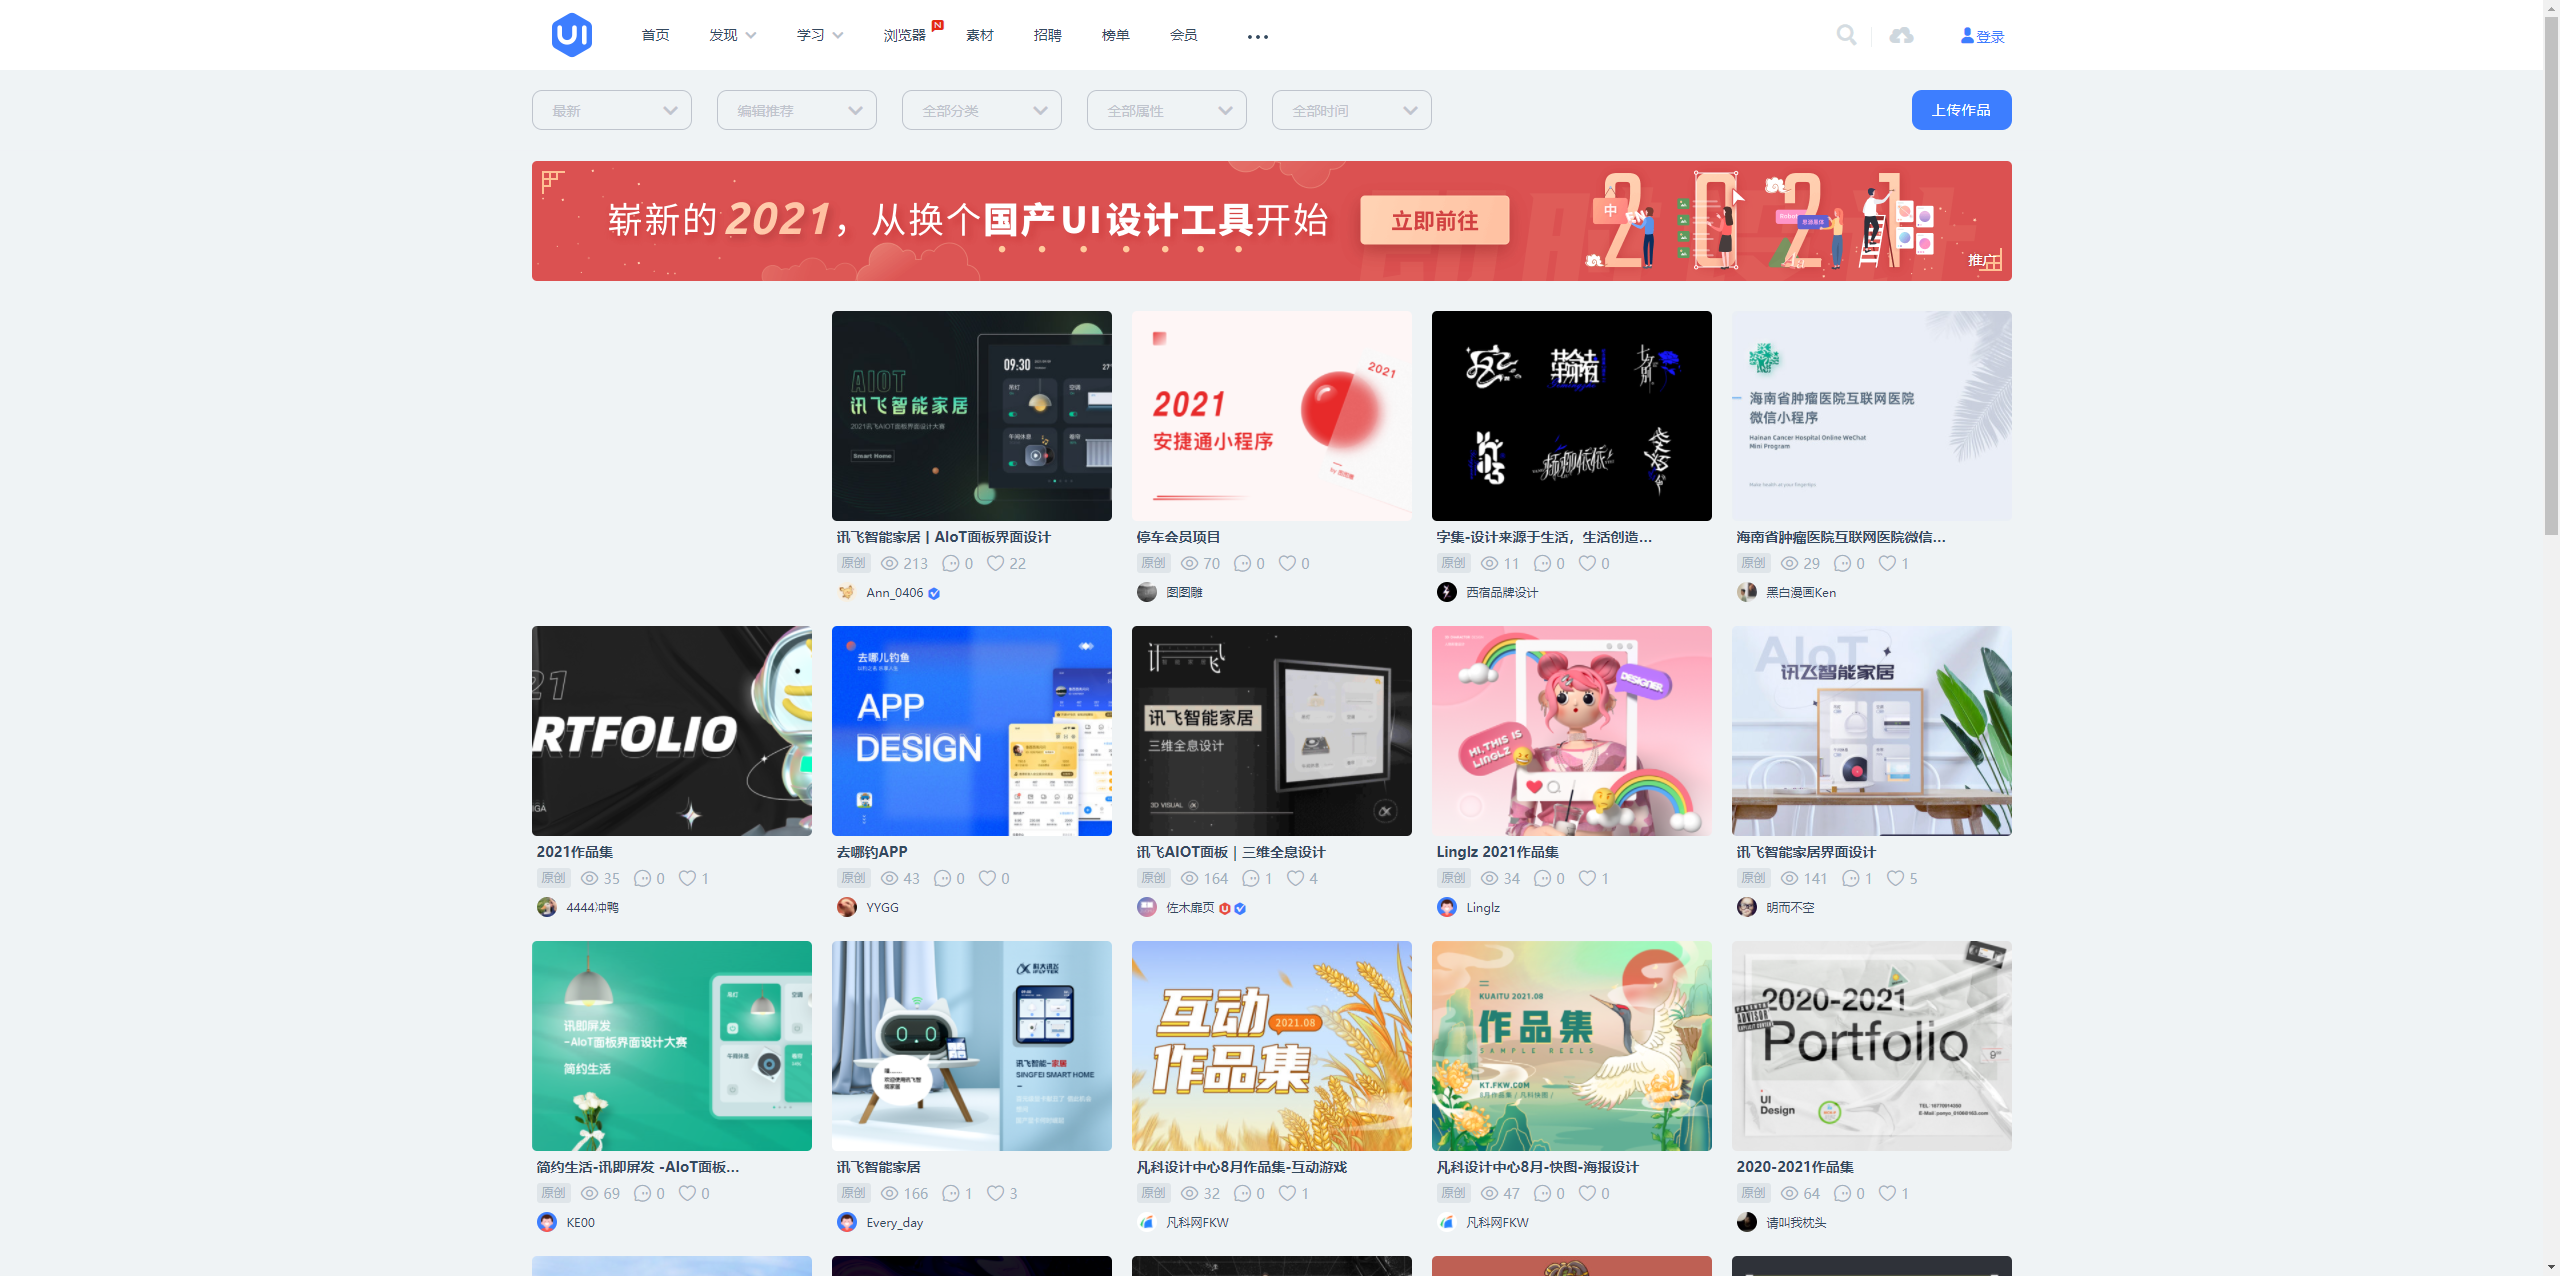Image resolution: width=2560 pixels, height=1276 pixels.
Task: Click views eye icon on 去哪钓APP card
Action: click(x=889, y=878)
